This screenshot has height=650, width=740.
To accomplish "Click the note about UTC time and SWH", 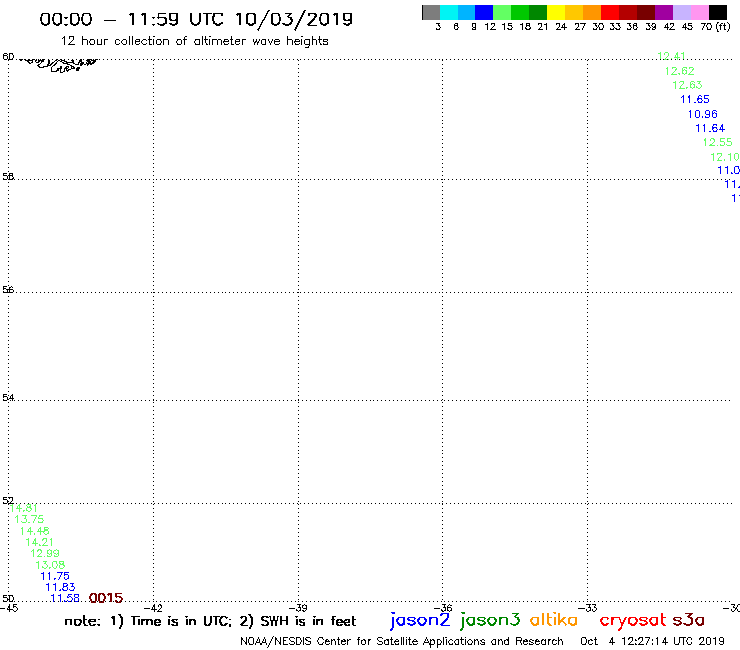I will 210,621.
